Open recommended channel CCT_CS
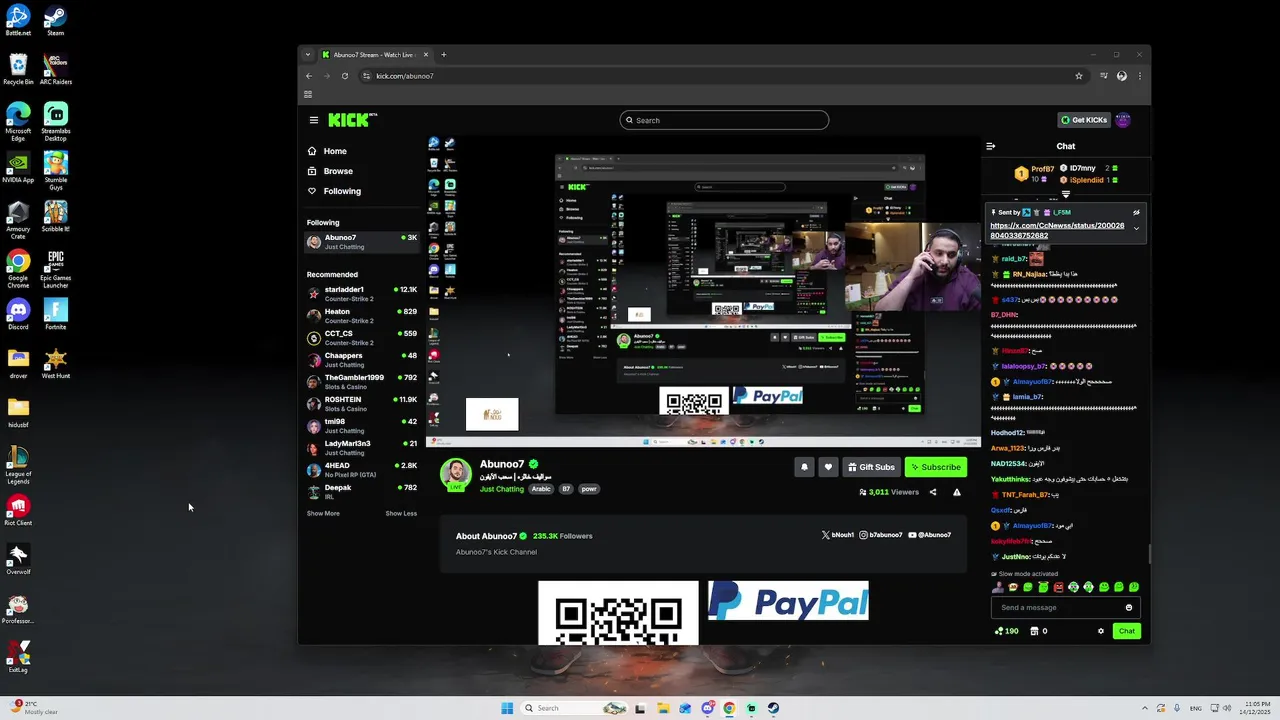 coord(362,338)
